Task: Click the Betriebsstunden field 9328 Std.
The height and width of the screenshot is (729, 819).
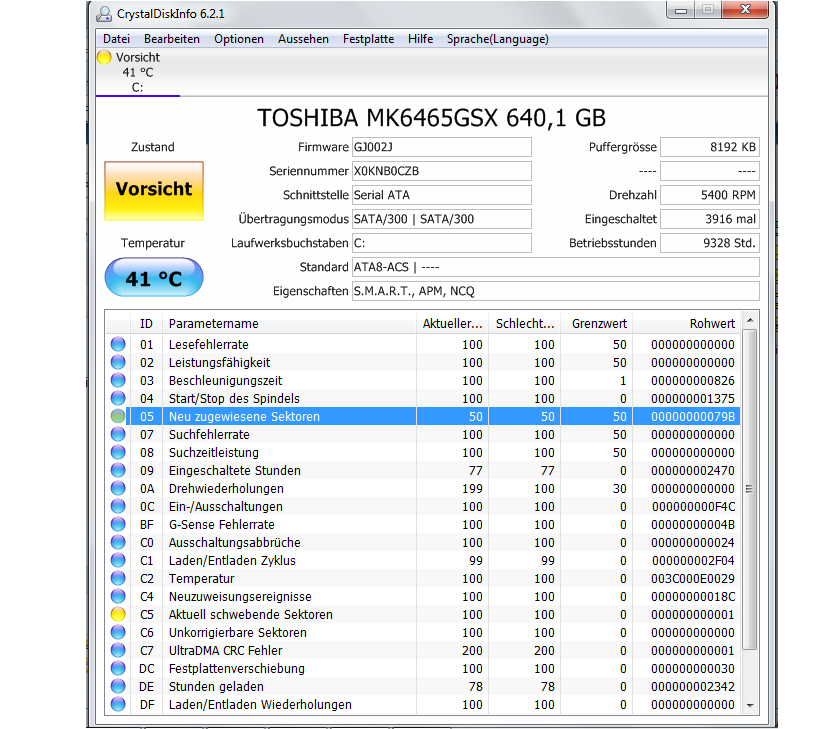Action: pyautogui.click(x=710, y=243)
